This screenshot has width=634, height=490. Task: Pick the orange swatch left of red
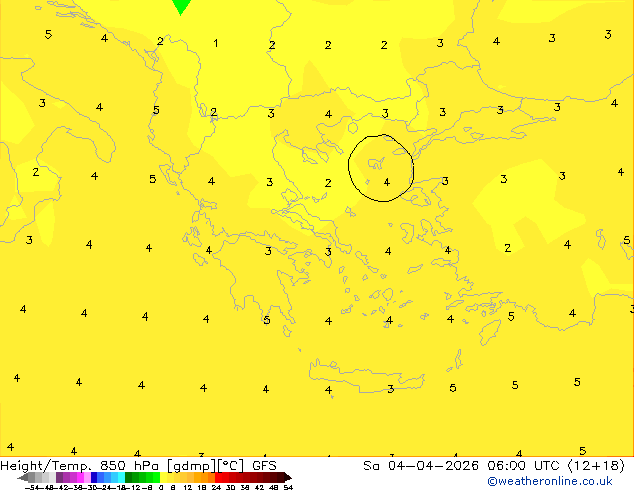click(211, 477)
